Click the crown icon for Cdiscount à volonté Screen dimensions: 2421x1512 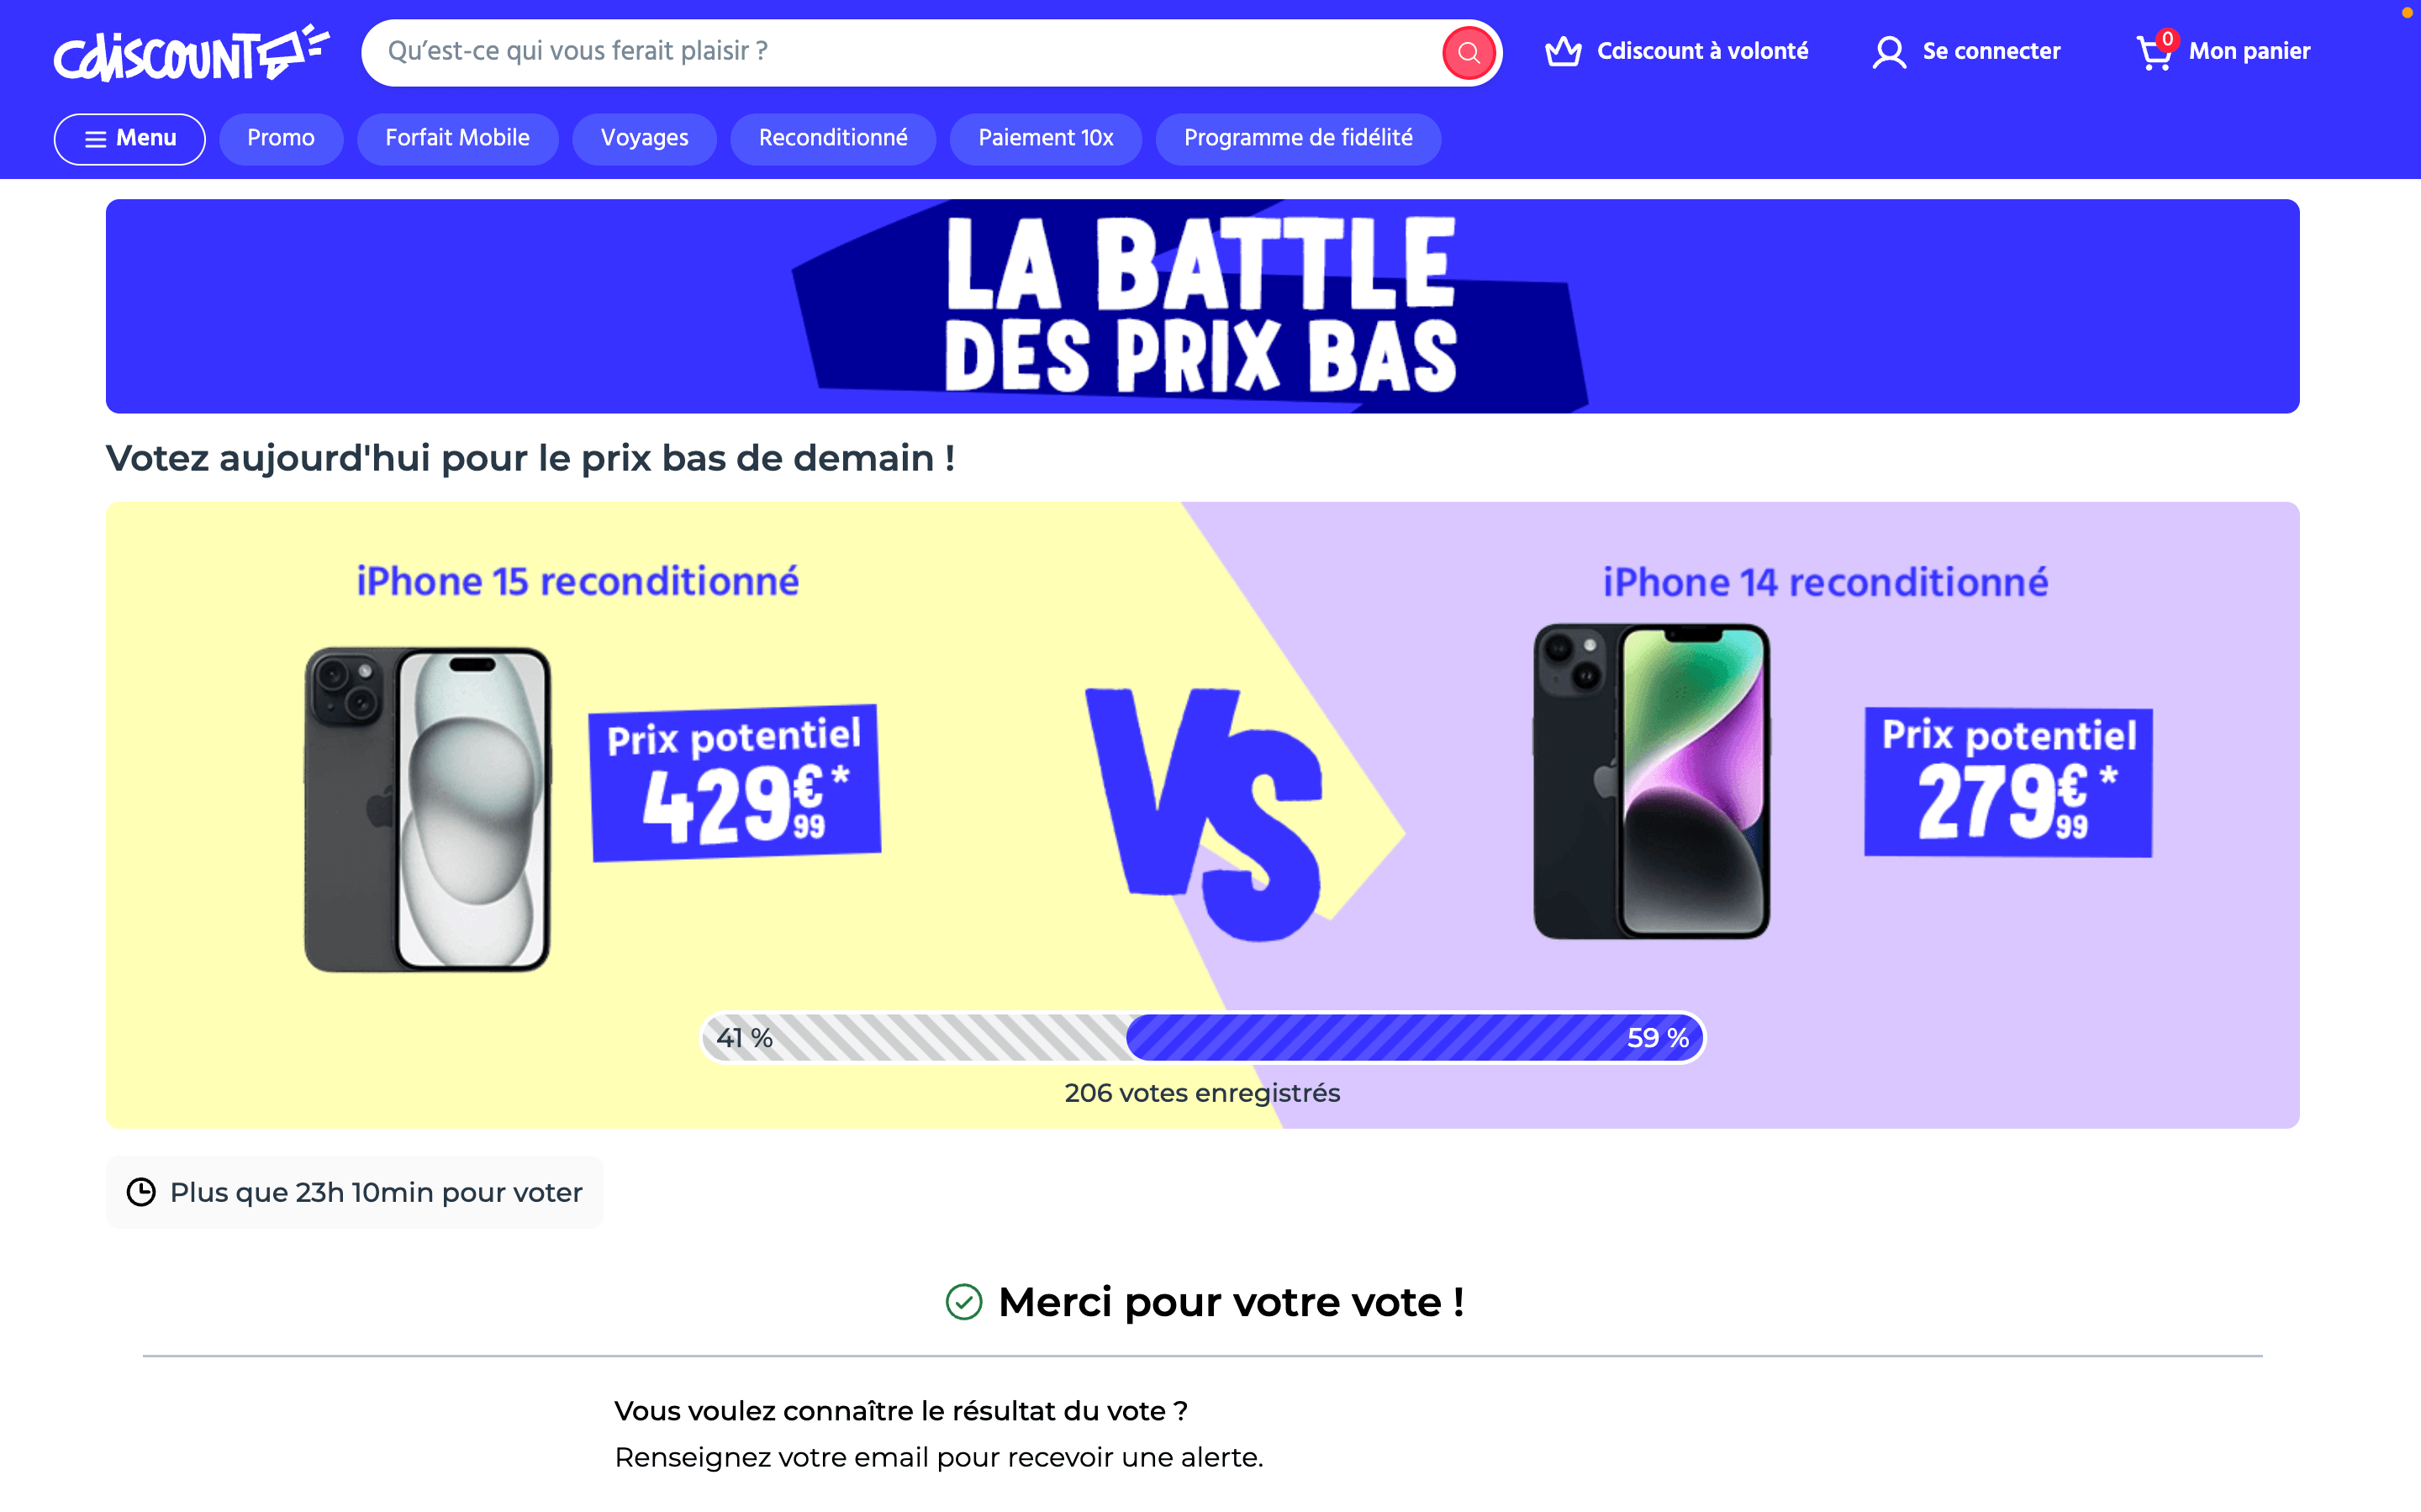(1563, 51)
